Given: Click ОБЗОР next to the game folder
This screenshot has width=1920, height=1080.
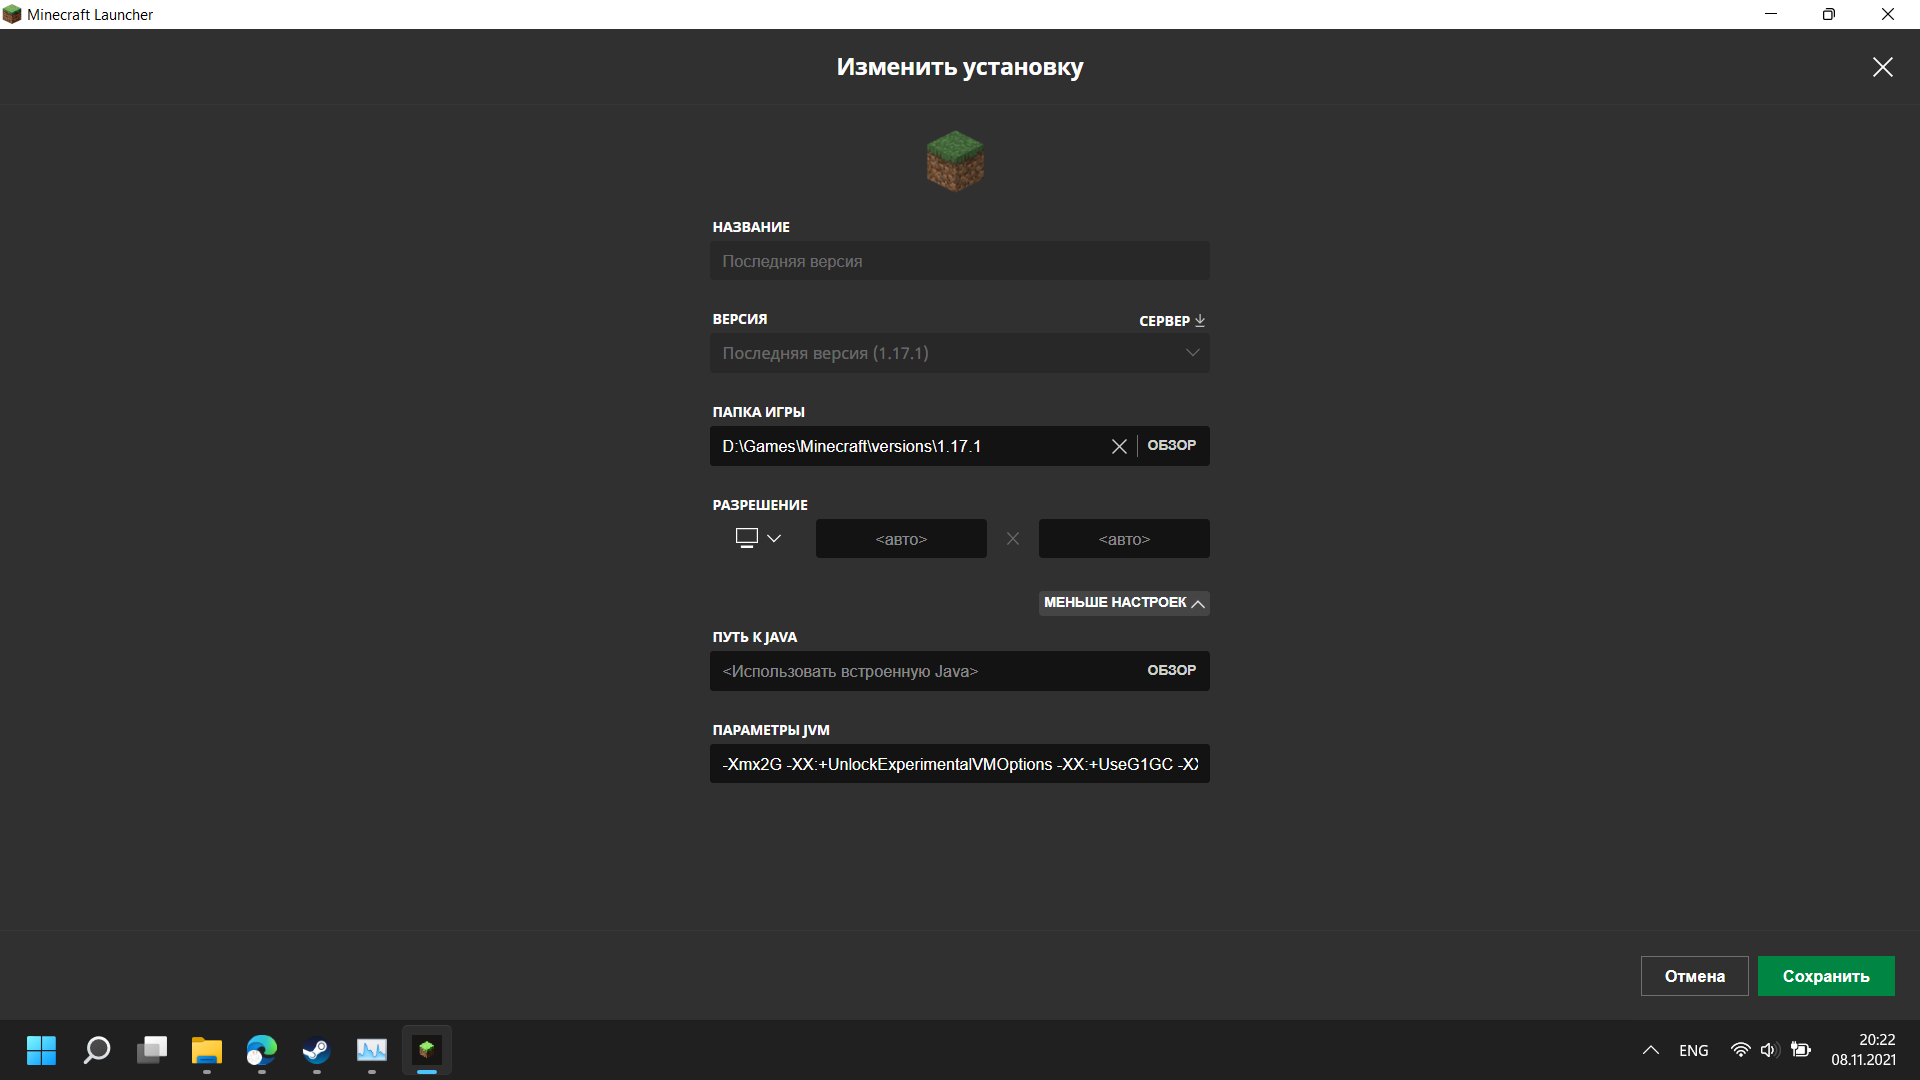Looking at the screenshot, I should [1171, 446].
